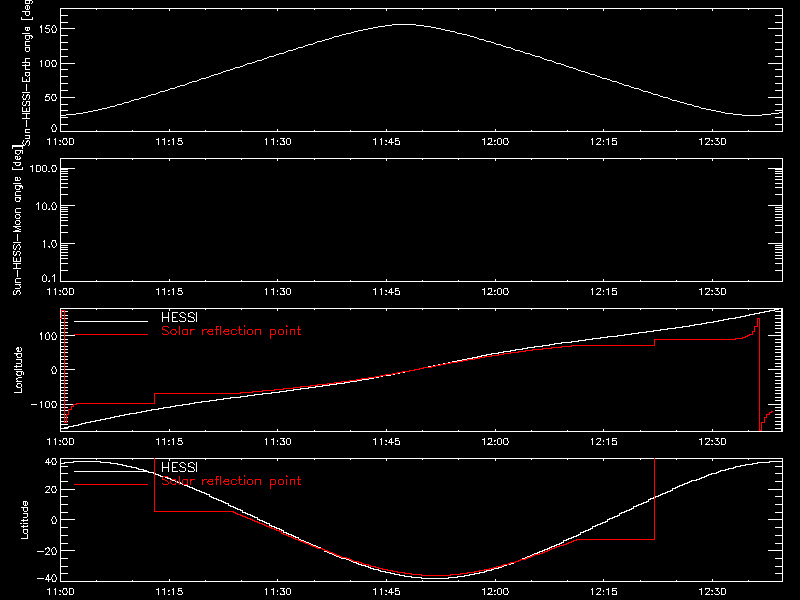Click the 0 tick on Longitude axis

click(x=54, y=370)
